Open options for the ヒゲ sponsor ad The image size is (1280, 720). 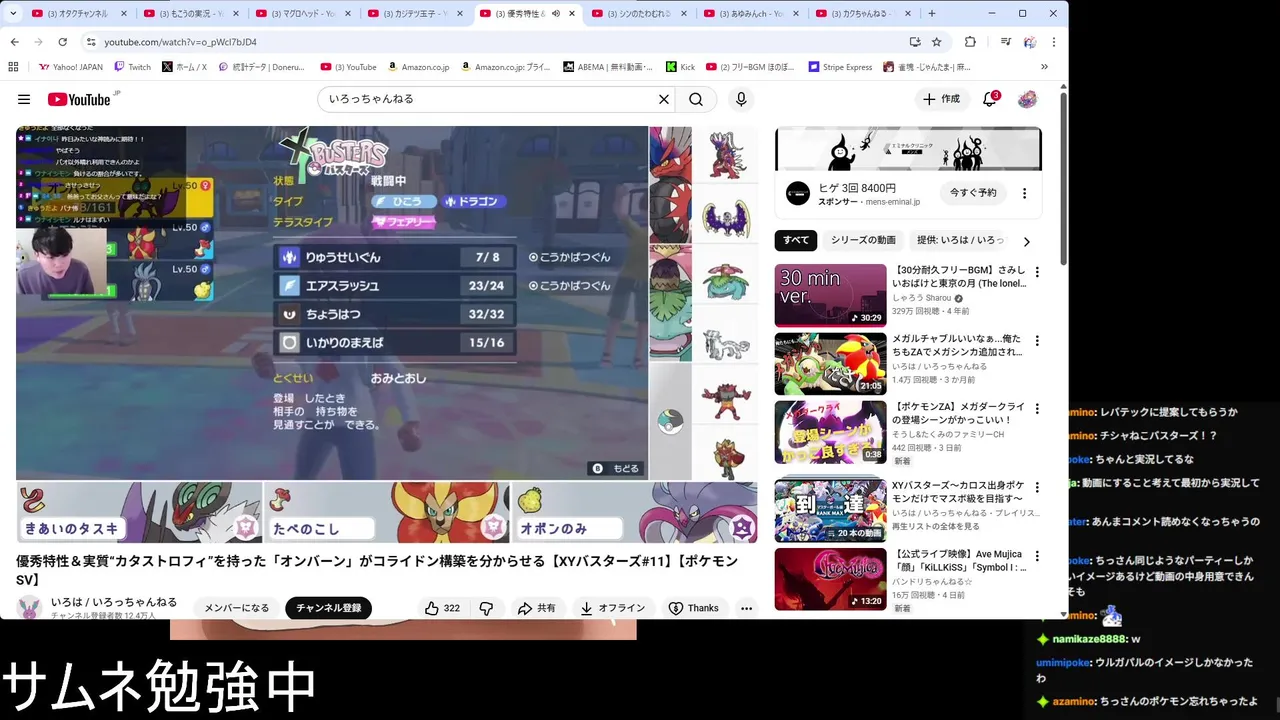click(1024, 193)
